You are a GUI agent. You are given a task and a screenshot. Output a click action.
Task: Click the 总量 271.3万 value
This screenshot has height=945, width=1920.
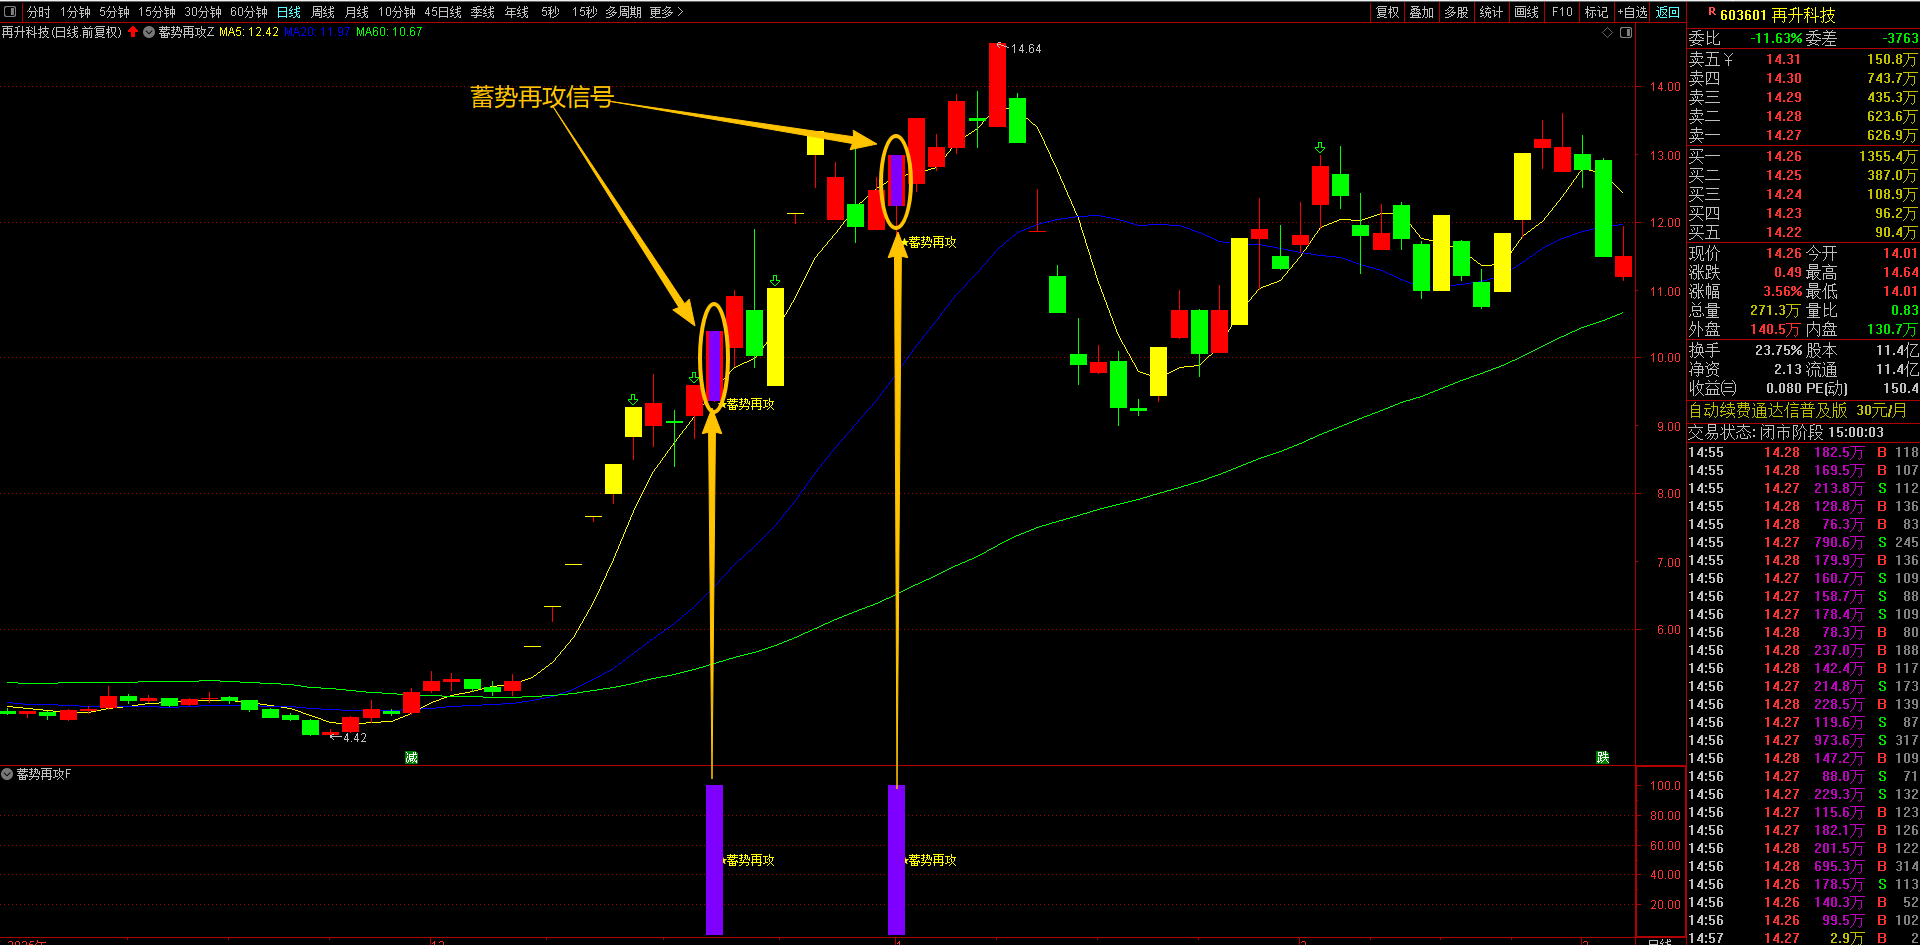click(1775, 311)
